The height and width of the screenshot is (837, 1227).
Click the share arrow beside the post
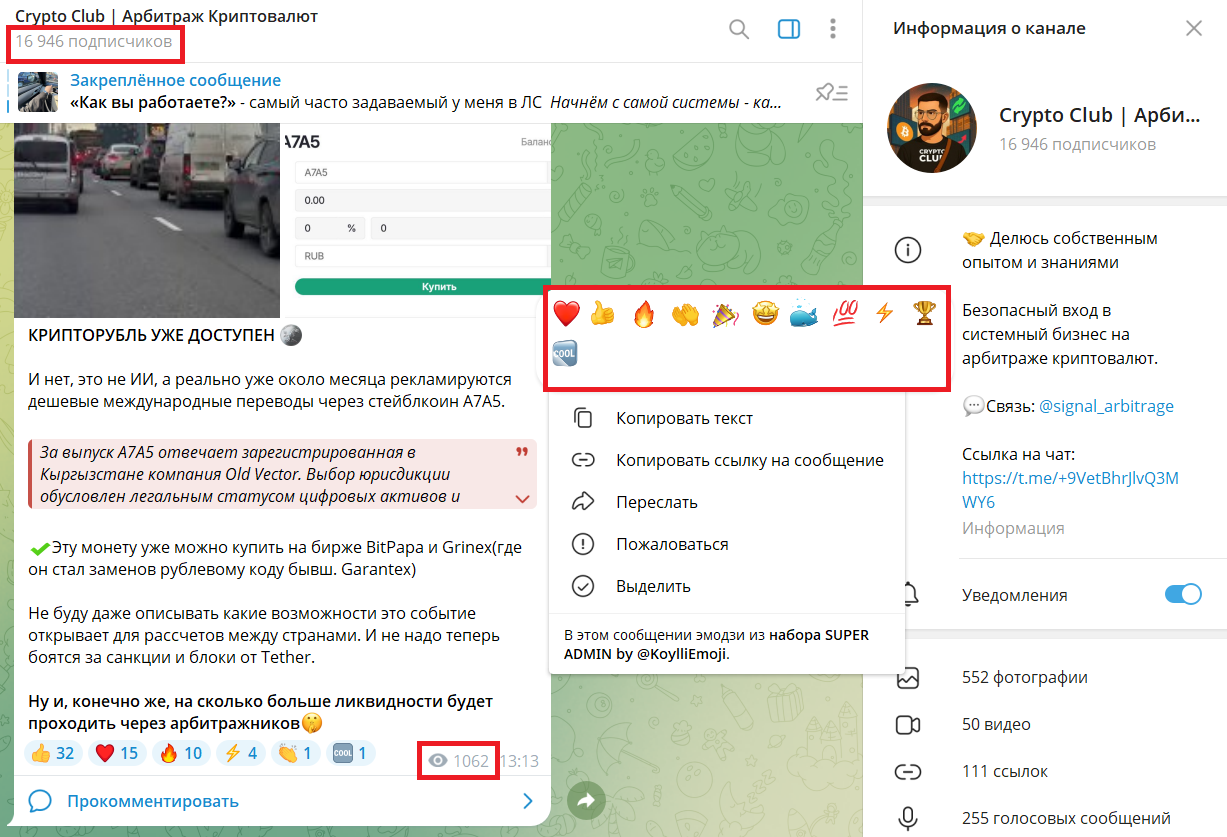click(x=587, y=800)
